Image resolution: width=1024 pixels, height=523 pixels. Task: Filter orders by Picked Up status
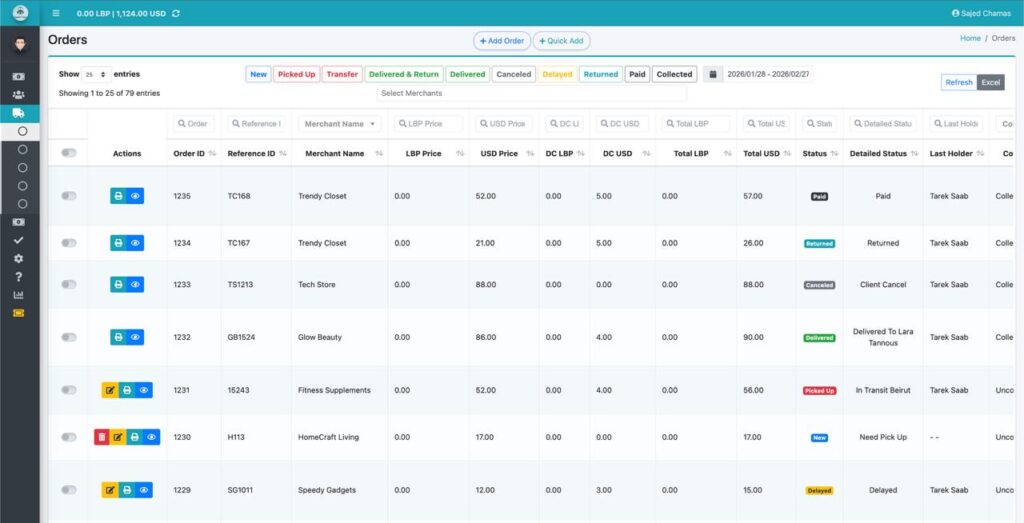tap(296, 74)
